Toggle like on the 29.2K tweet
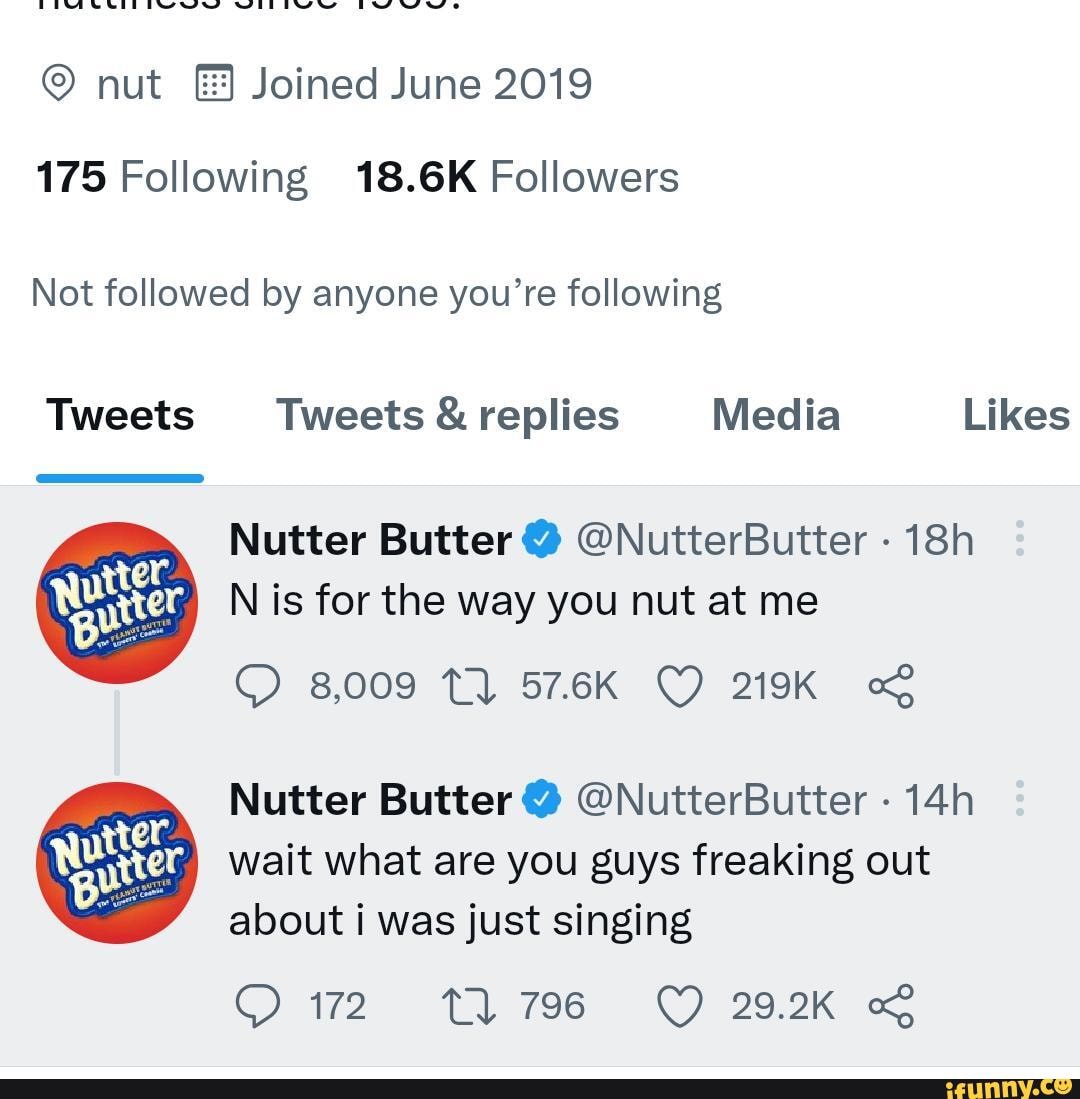The width and height of the screenshot is (1080, 1099). point(680,1007)
